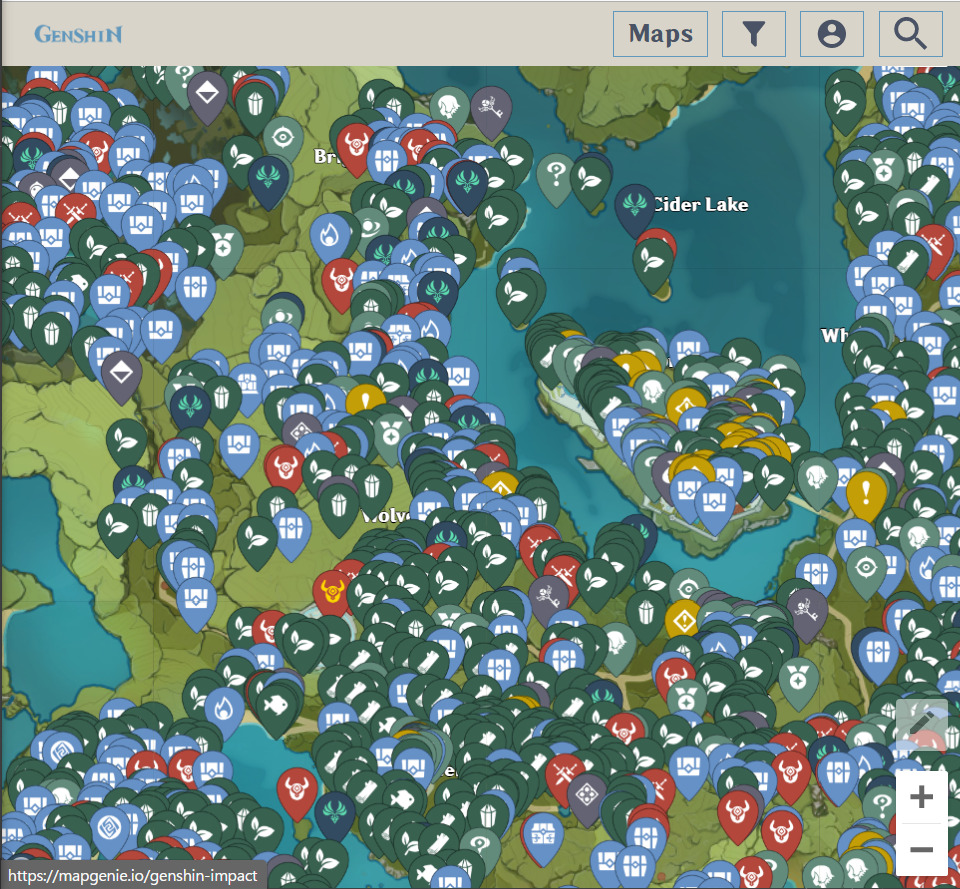Select teal eye marker above the Bri label
This screenshot has width=960, height=889.
[283, 140]
